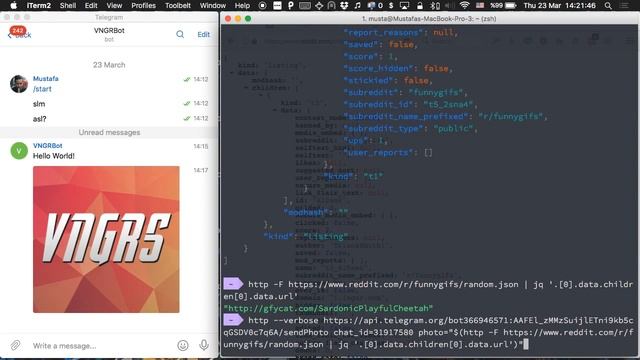The height and width of the screenshot is (360, 640).
Task: Open the Wi-Fi status menu
Action: (464, 5)
